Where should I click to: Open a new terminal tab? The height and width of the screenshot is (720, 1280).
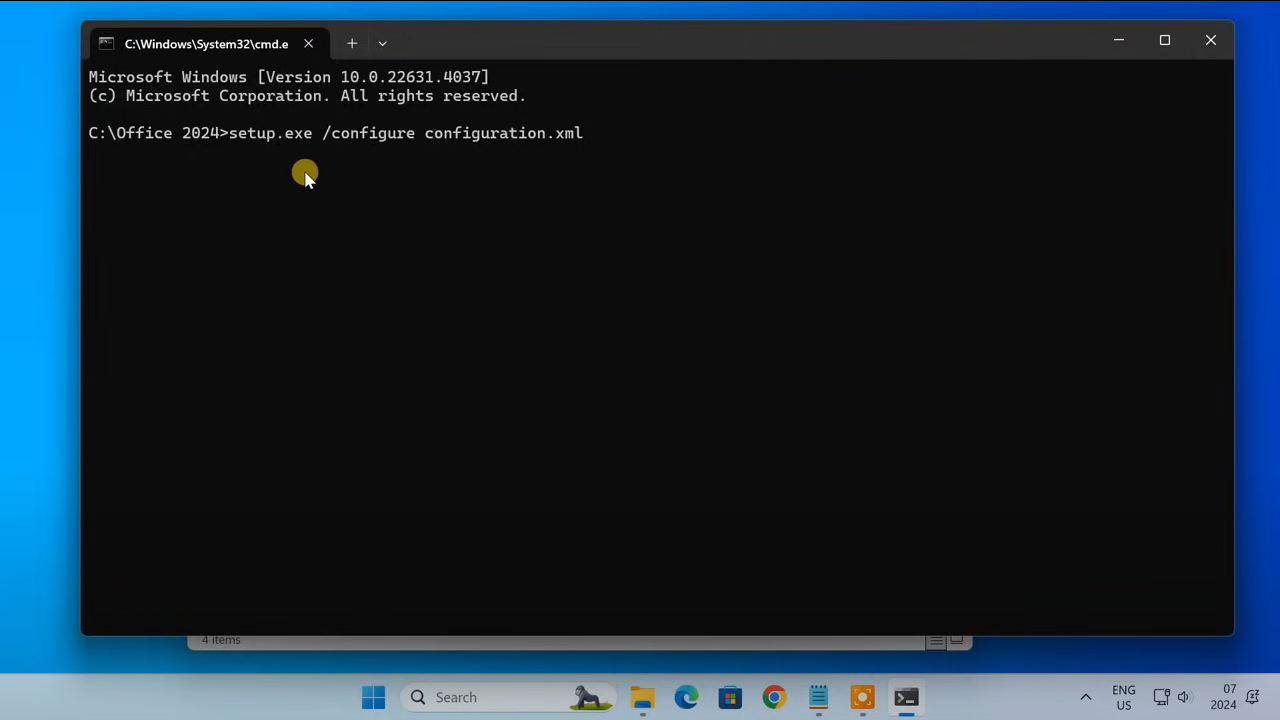click(x=352, y=44)
